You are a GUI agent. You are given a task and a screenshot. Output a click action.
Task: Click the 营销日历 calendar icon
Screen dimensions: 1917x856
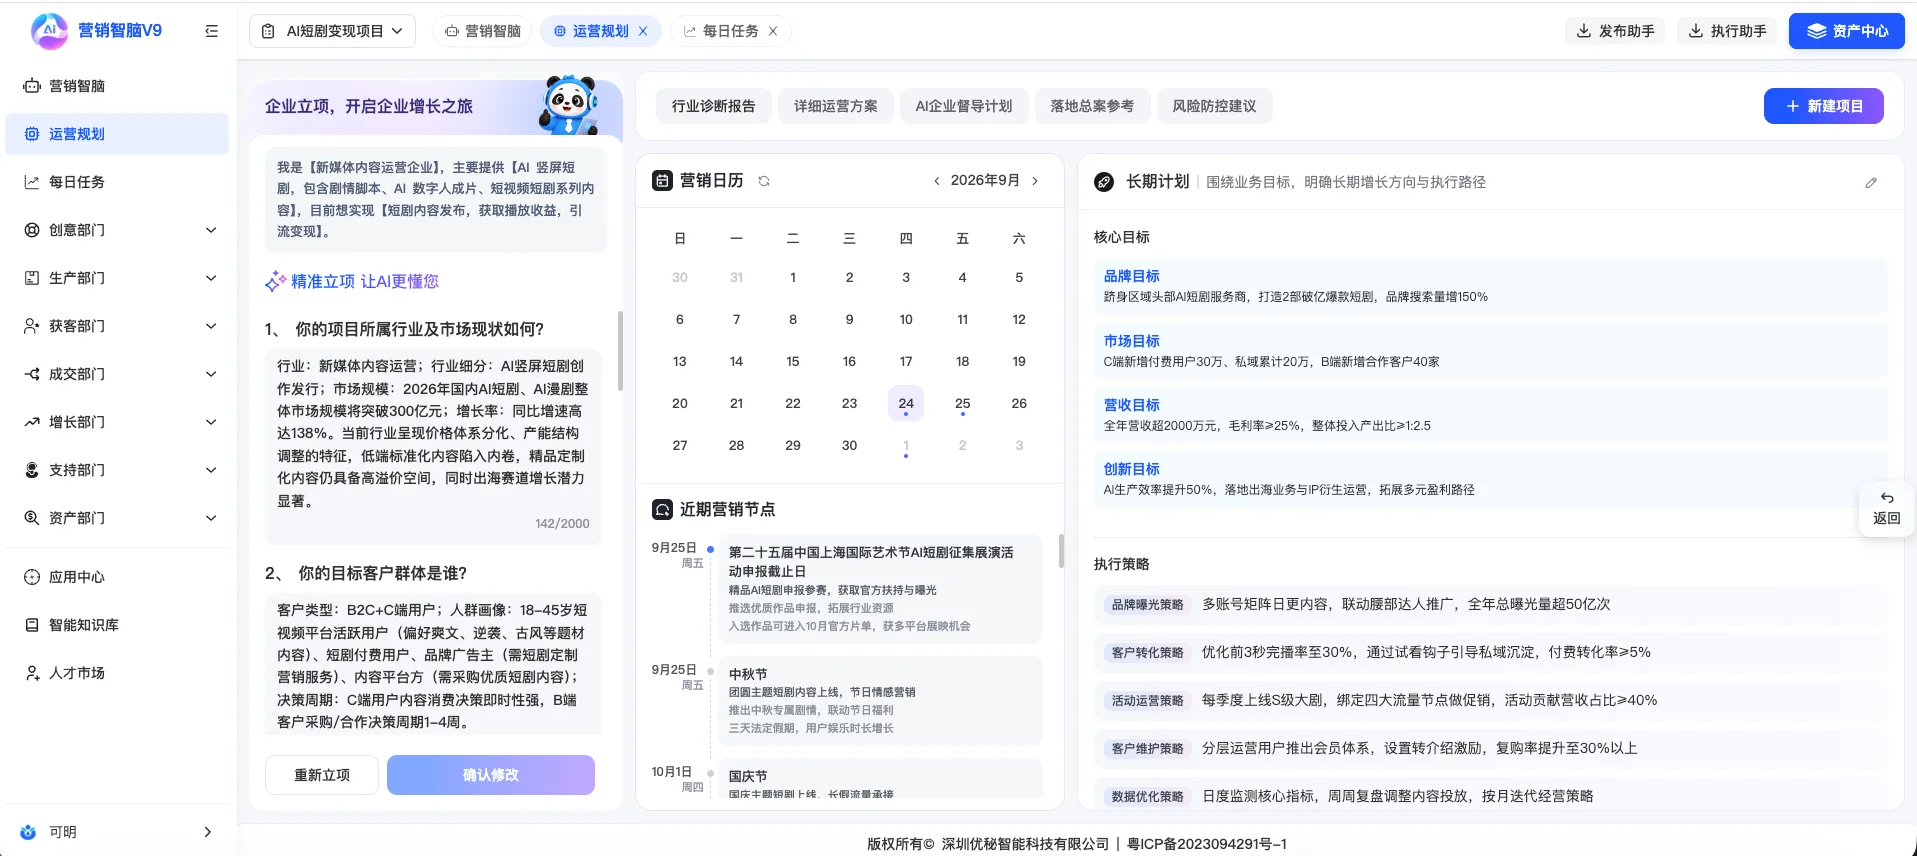click(x=662, y=181)
